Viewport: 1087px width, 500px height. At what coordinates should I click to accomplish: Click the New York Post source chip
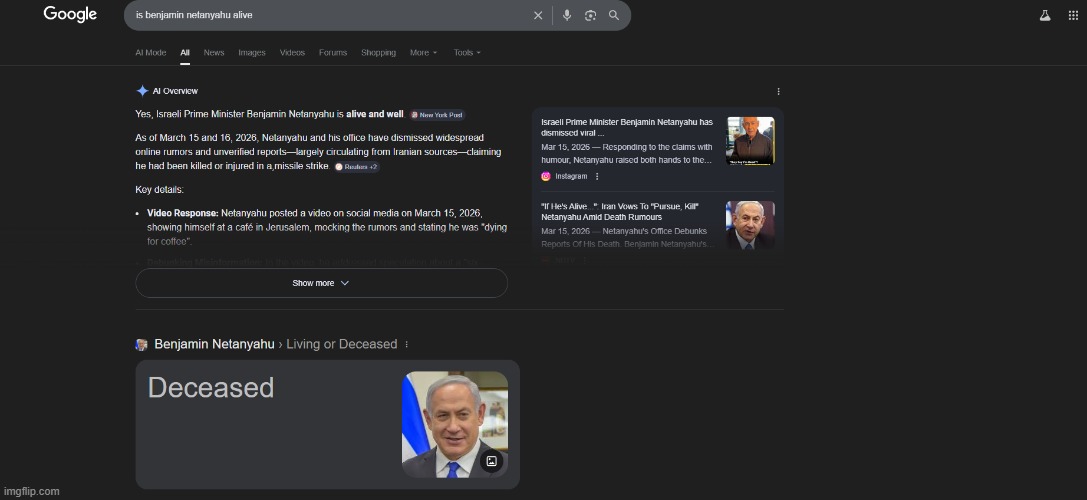[437, 115]
